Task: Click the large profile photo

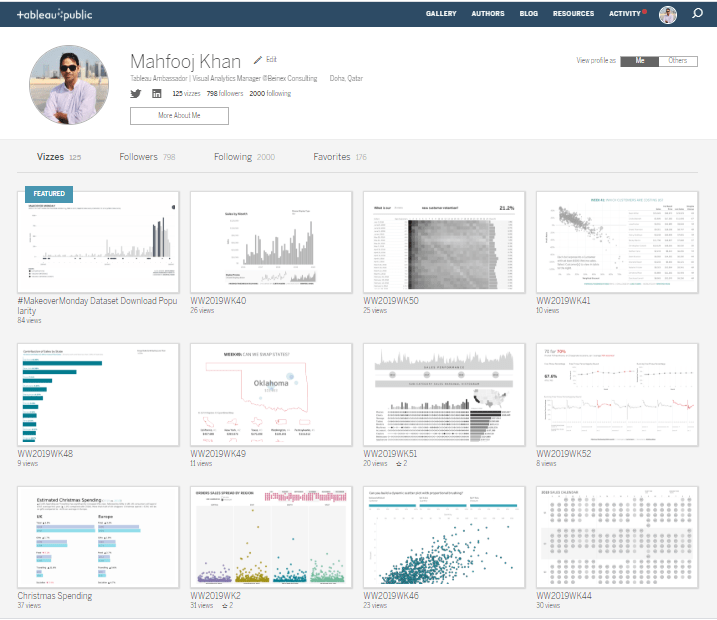Action: point(69,85)
